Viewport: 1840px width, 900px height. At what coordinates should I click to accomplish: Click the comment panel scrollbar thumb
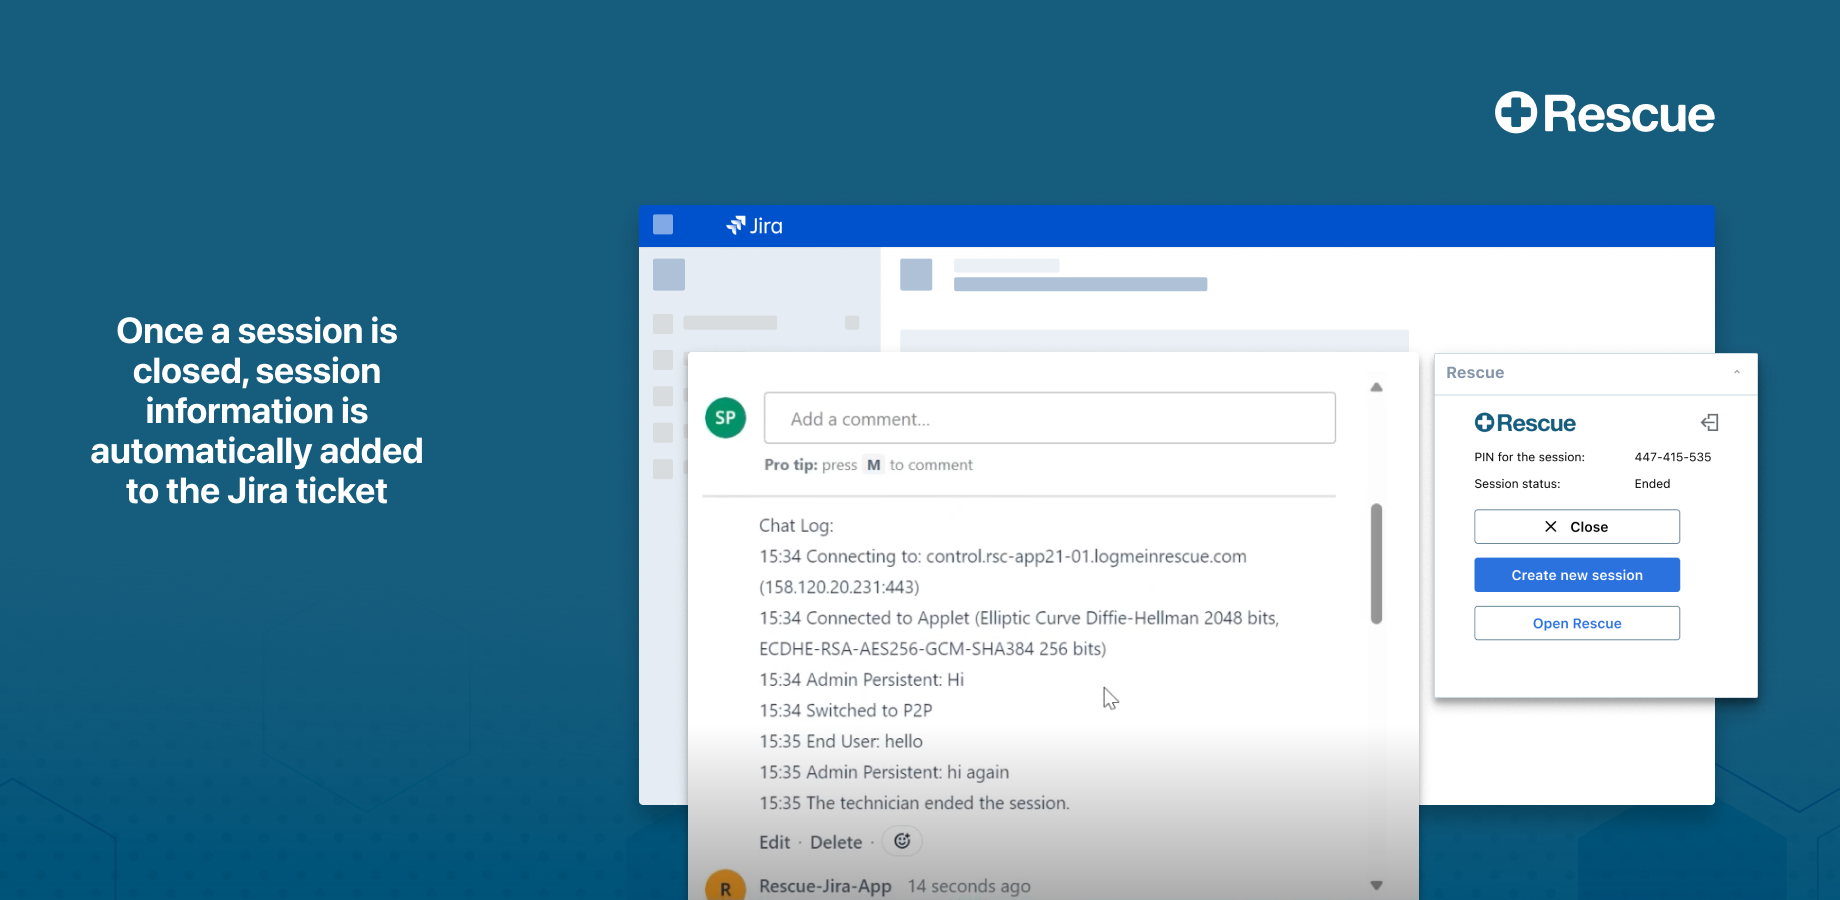(x=1376, y=563)
